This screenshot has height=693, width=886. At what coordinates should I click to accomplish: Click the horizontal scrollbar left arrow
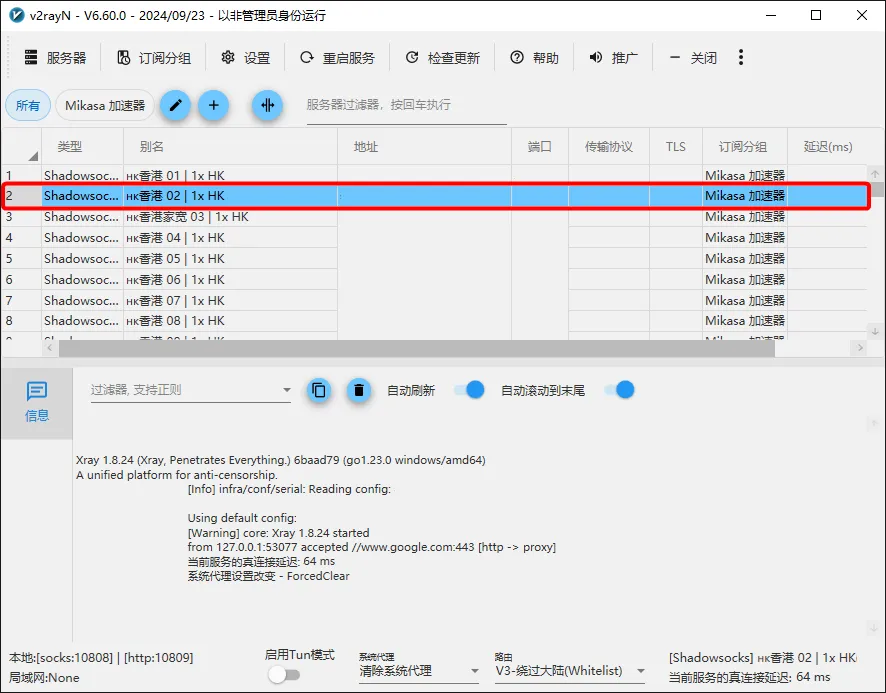click(50, 348)
